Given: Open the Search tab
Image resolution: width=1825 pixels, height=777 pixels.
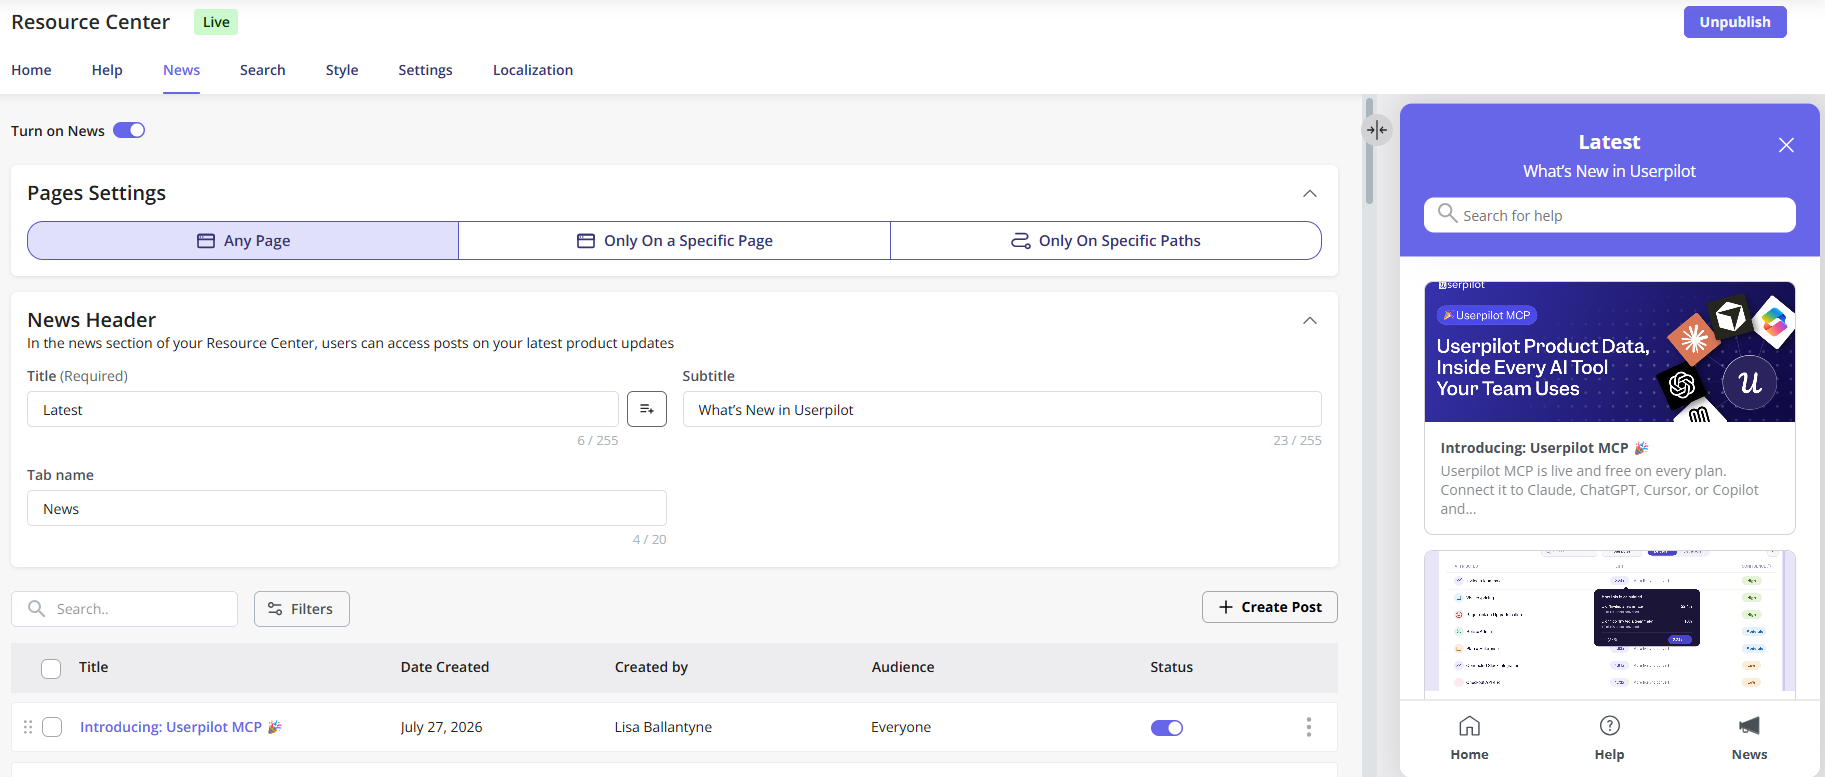Looking at the screenshot, I should (262, 70).
